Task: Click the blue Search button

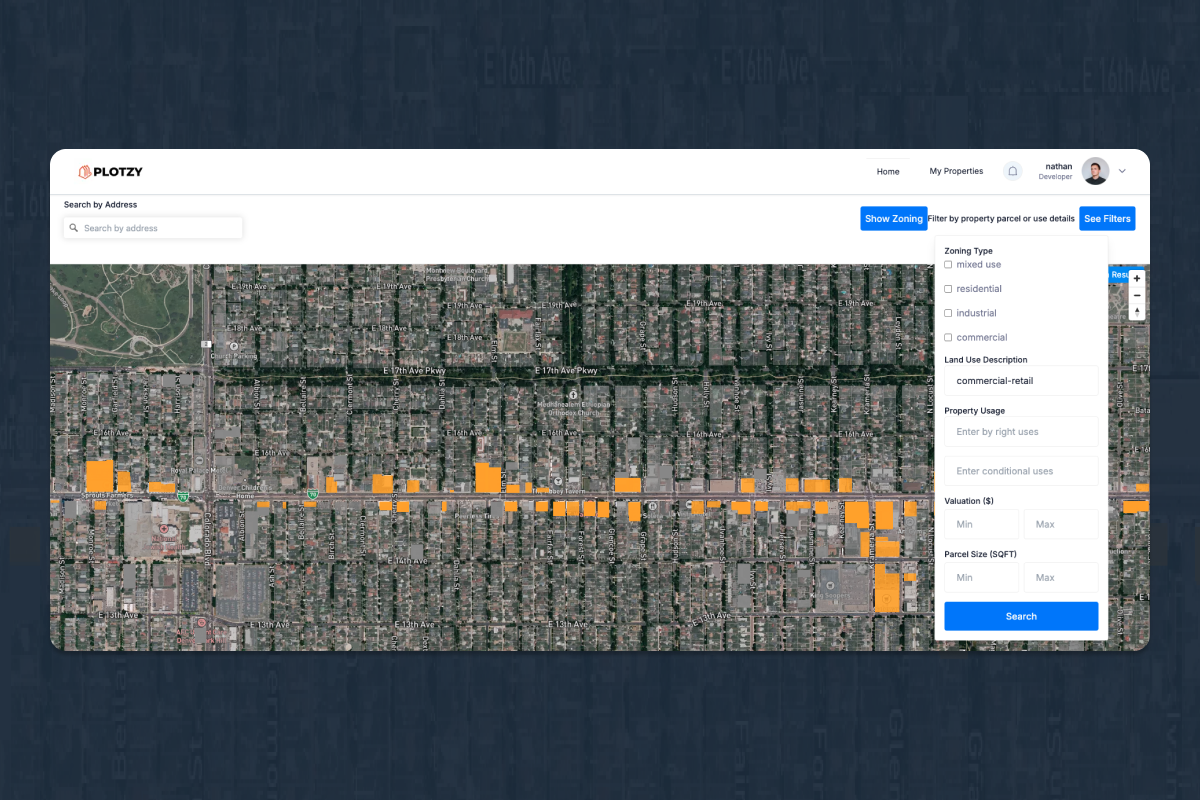Action: pos(1021,616)
